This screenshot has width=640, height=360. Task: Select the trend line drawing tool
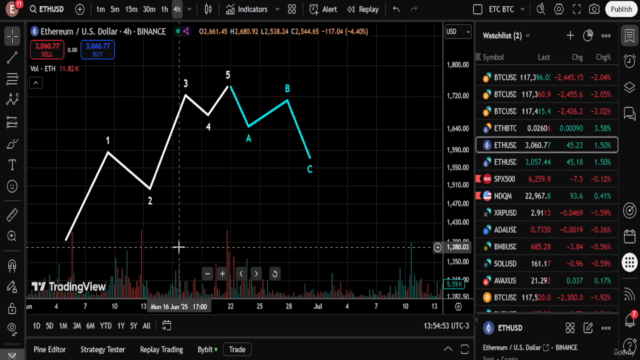coord(12,58)
